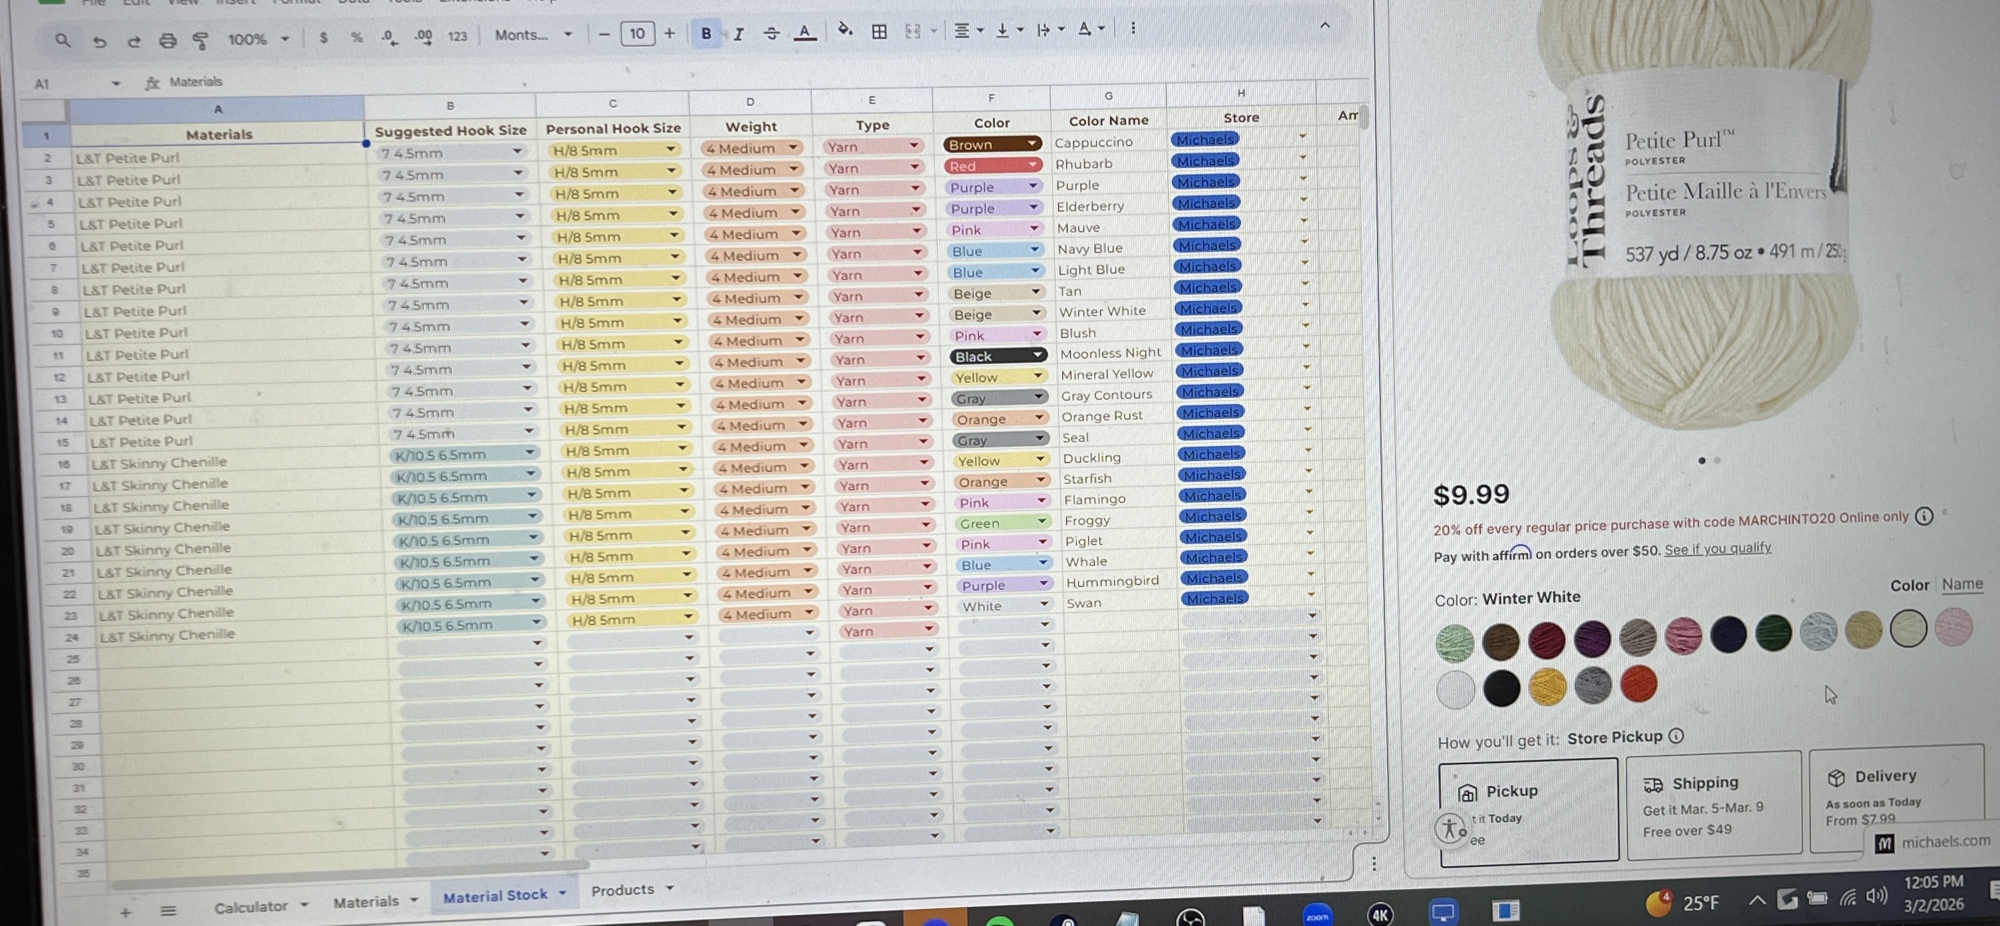Toggle bold formatting button
This screenshot has width=2000, height=926.
706,34
